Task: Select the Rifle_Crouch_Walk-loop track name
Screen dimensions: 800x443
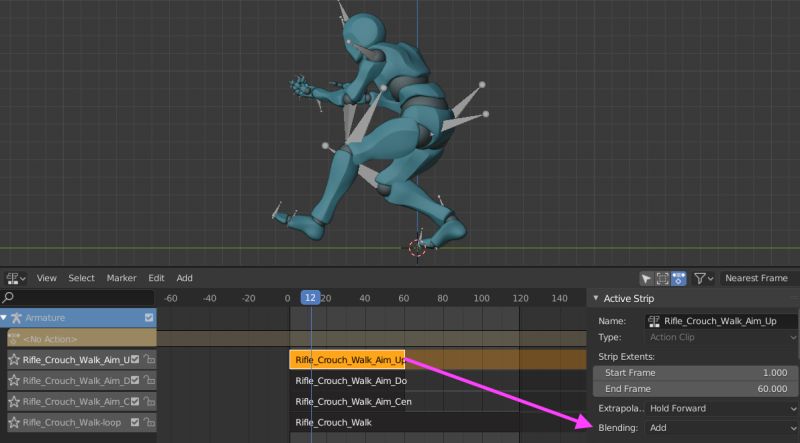Action: point(72,423)
